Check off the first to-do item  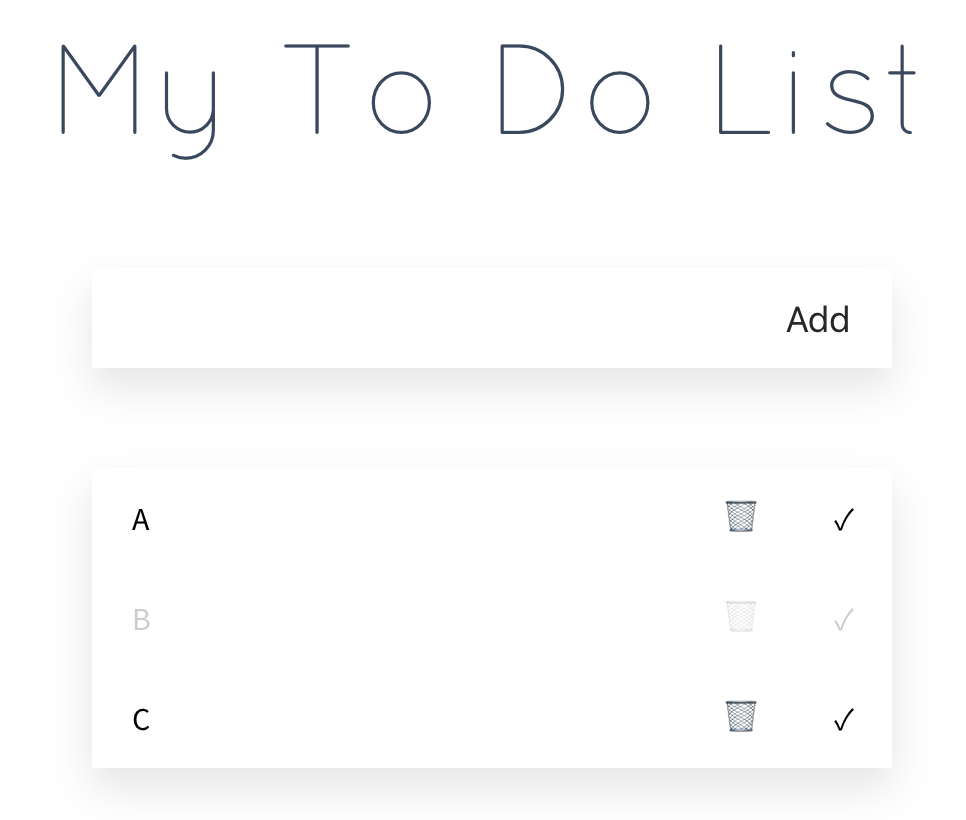coord(843,520)
